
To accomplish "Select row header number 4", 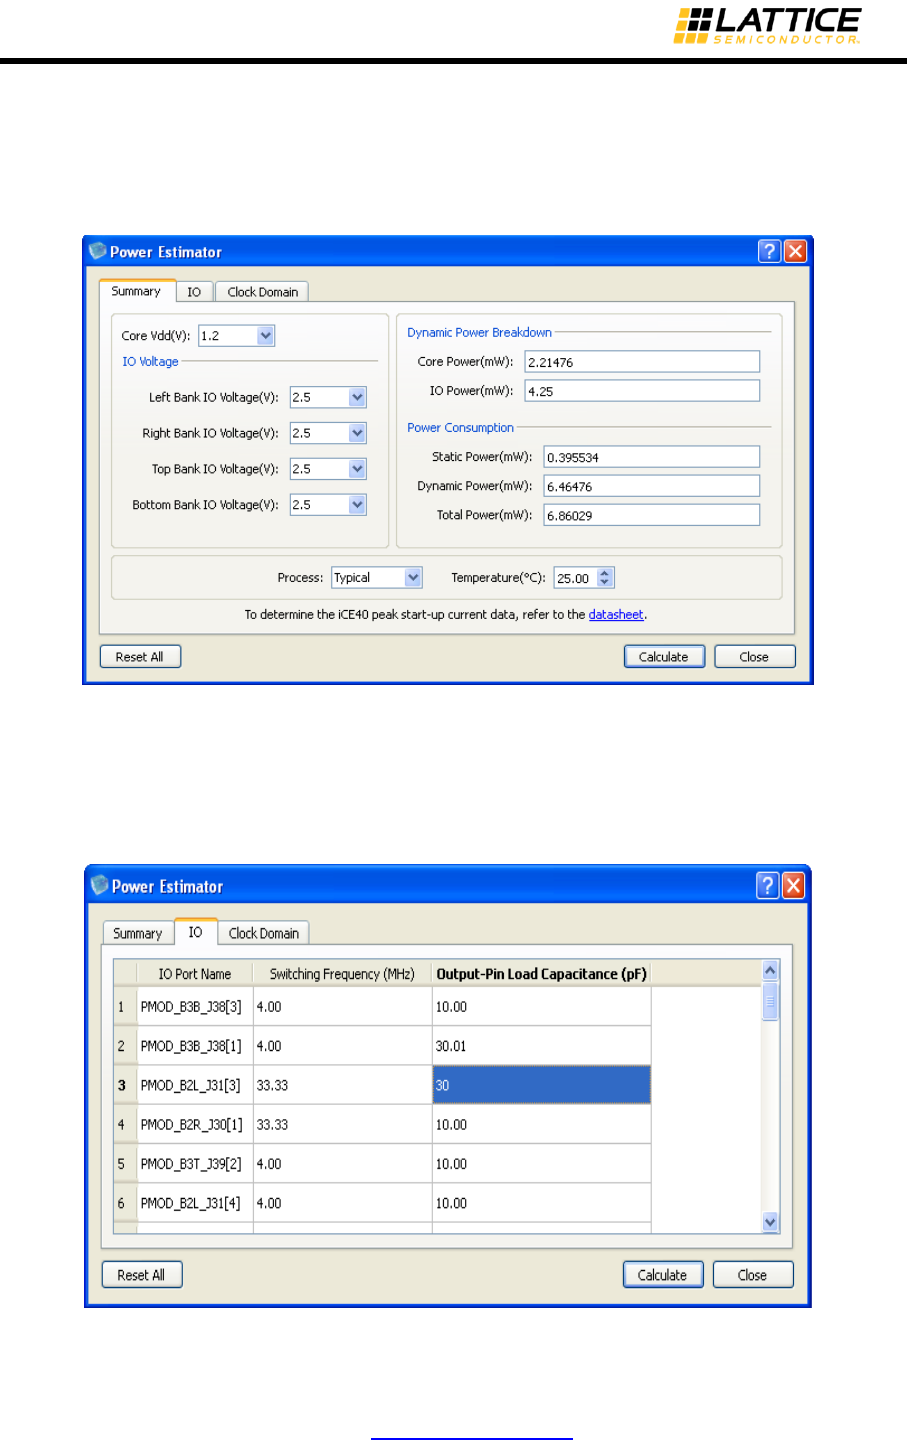I will point(124,1124).
